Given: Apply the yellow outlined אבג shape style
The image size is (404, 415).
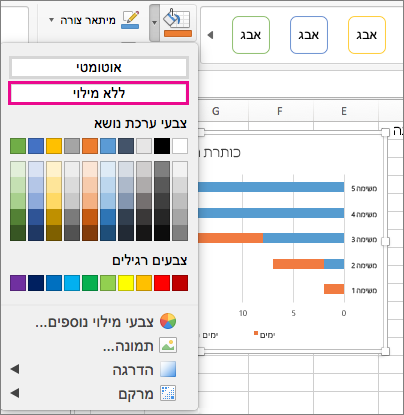Looking at the screenshot, I should tap(367, 35).
